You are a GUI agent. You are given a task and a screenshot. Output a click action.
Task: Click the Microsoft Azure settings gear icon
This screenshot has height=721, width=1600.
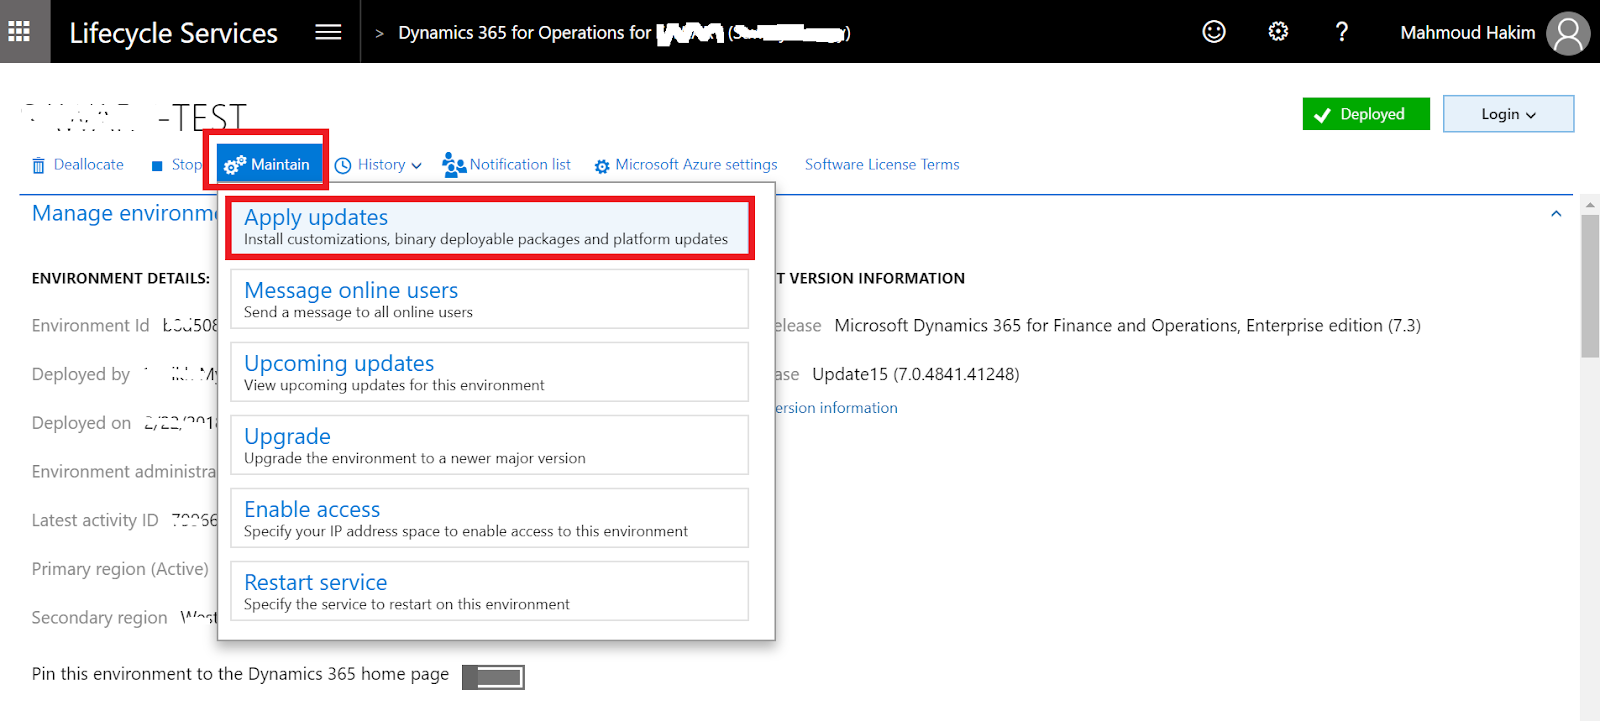[x=602, y=166]
